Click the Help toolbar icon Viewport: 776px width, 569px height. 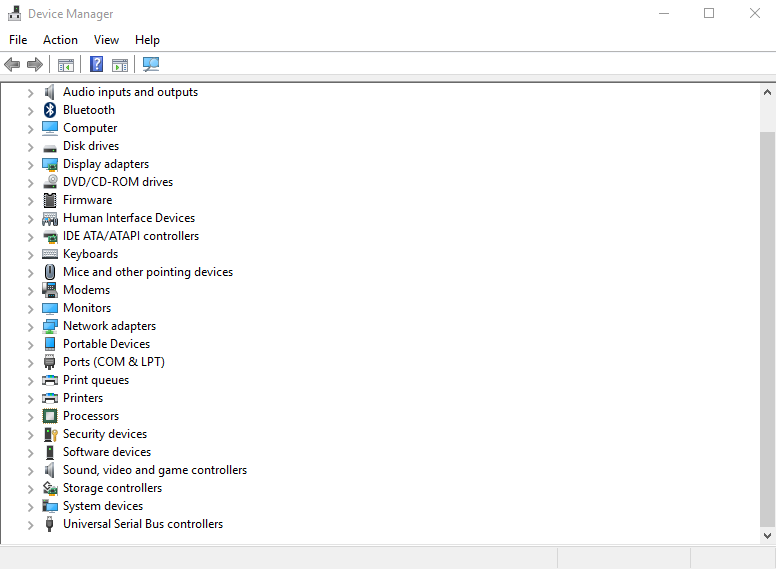(96, 65)
